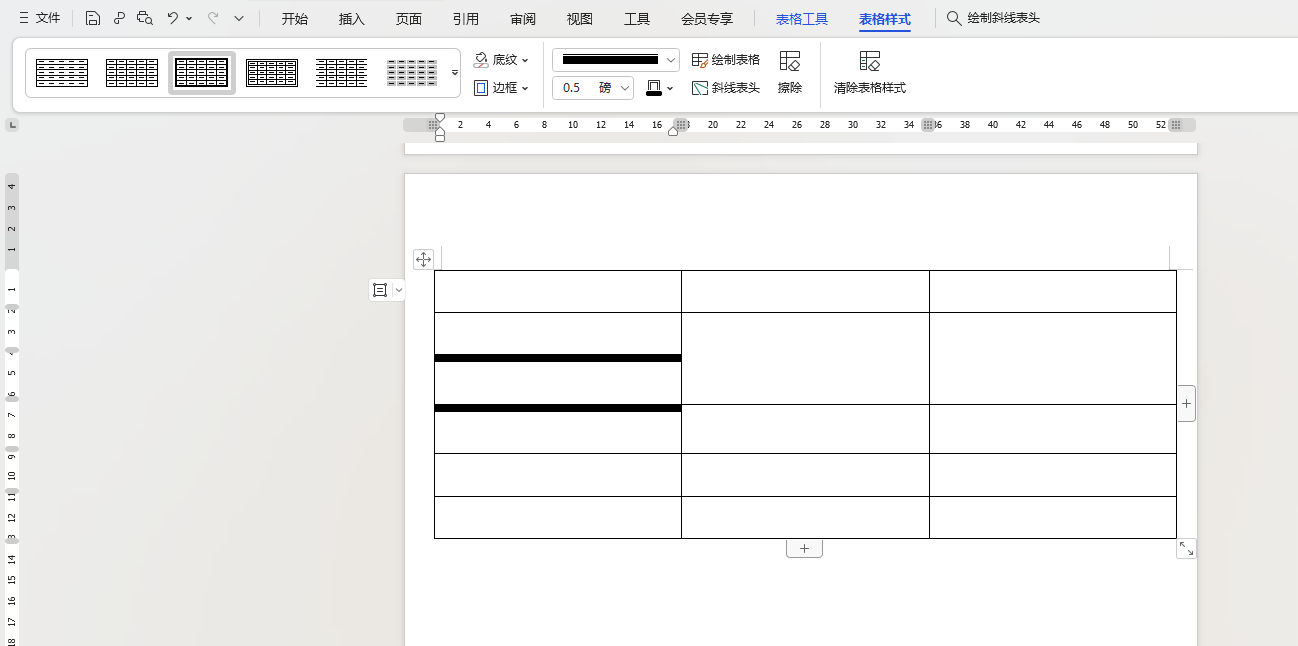
Task: Expand the layout options dropdown arrow
Action: click(x=399, y=290)
